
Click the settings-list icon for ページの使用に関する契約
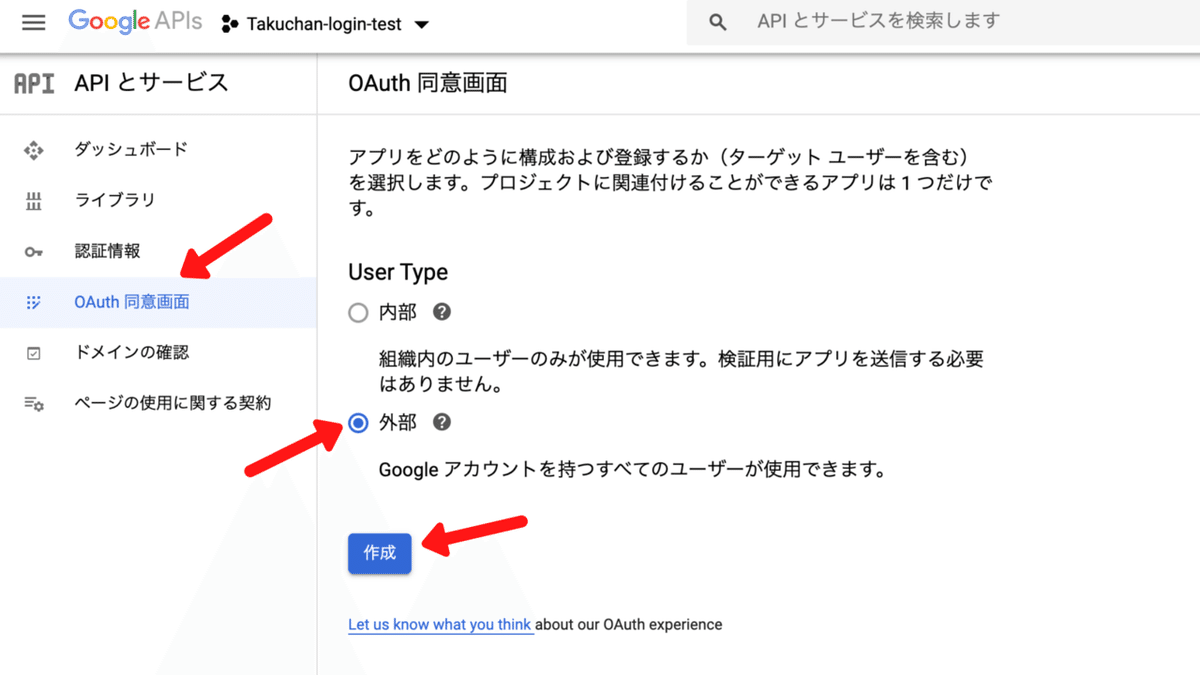34,404
